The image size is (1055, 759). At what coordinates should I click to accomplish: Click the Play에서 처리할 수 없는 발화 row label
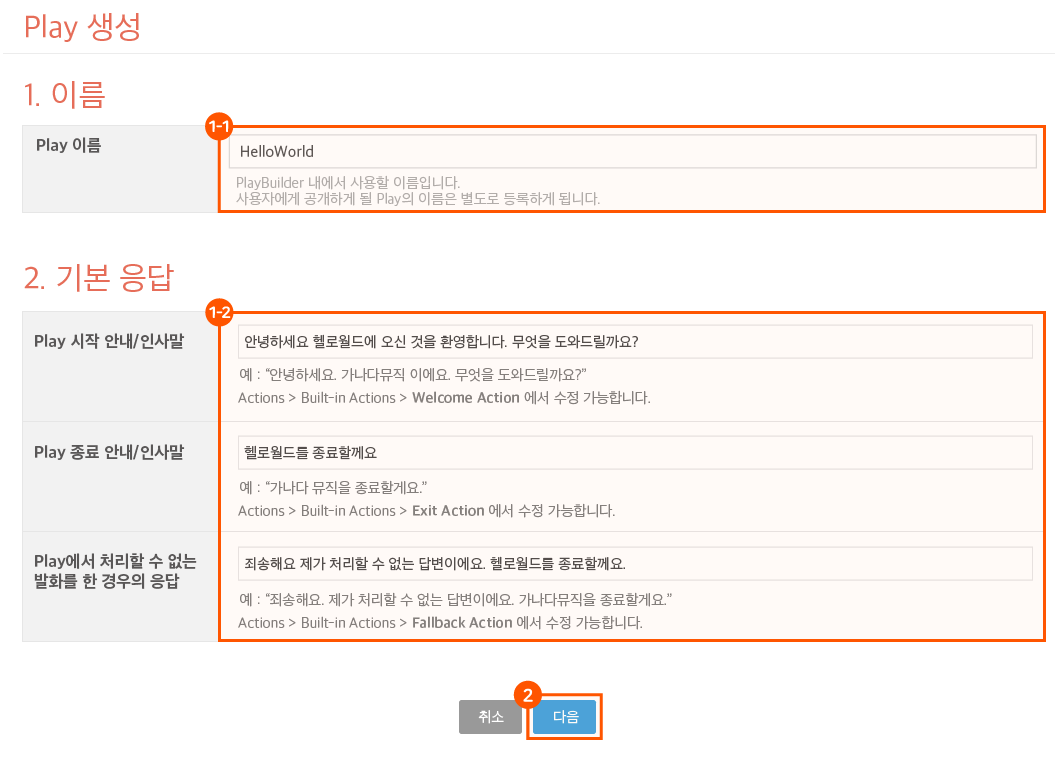pos(115,572)
